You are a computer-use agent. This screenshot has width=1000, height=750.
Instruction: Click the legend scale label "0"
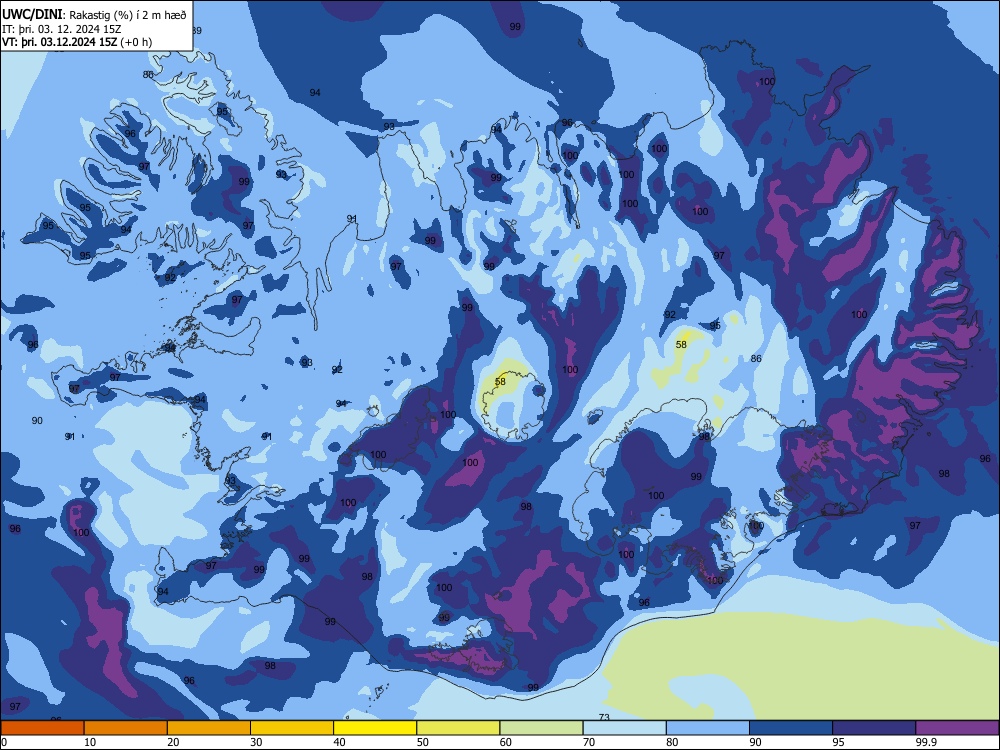(4, 742)
